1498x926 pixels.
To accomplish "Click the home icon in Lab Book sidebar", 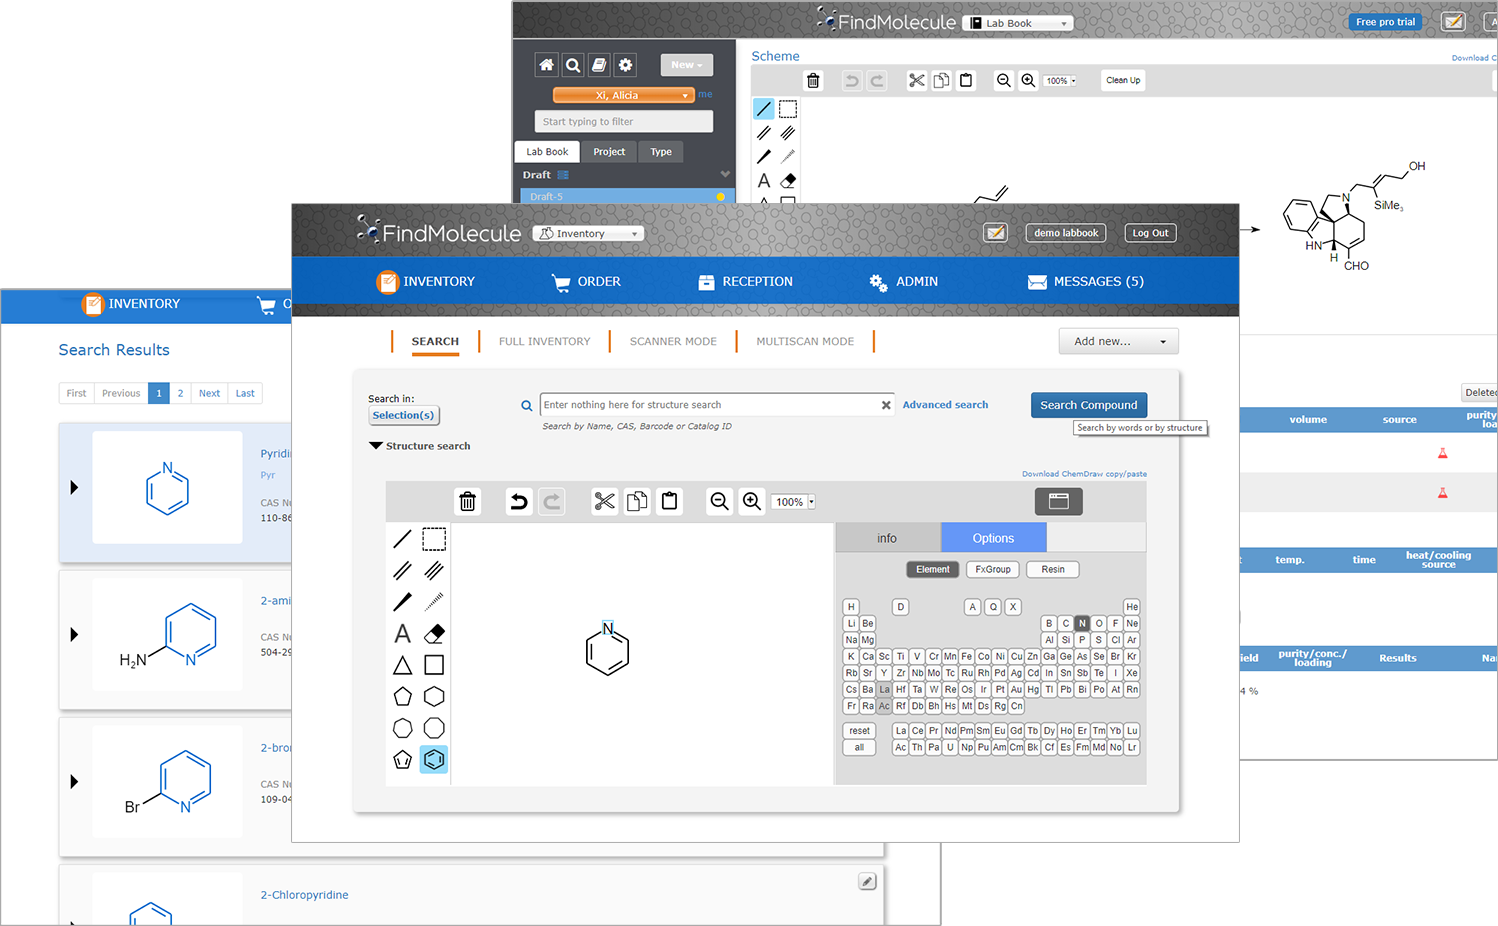I will [x=546, y=65].
